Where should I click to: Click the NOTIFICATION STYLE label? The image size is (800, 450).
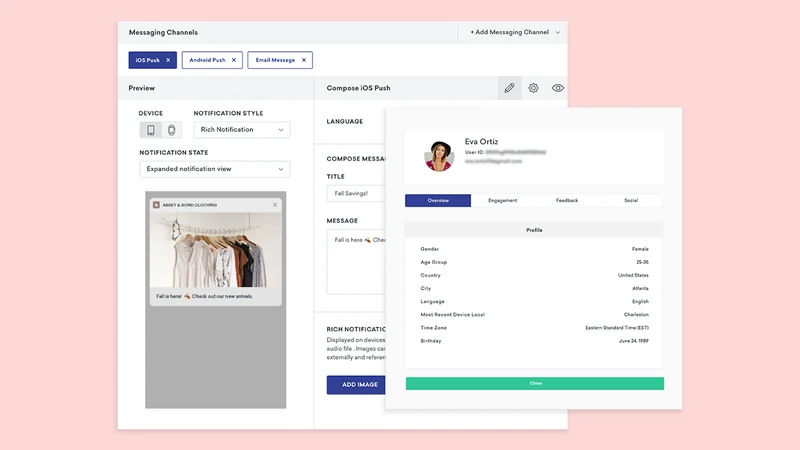[228, 113]
